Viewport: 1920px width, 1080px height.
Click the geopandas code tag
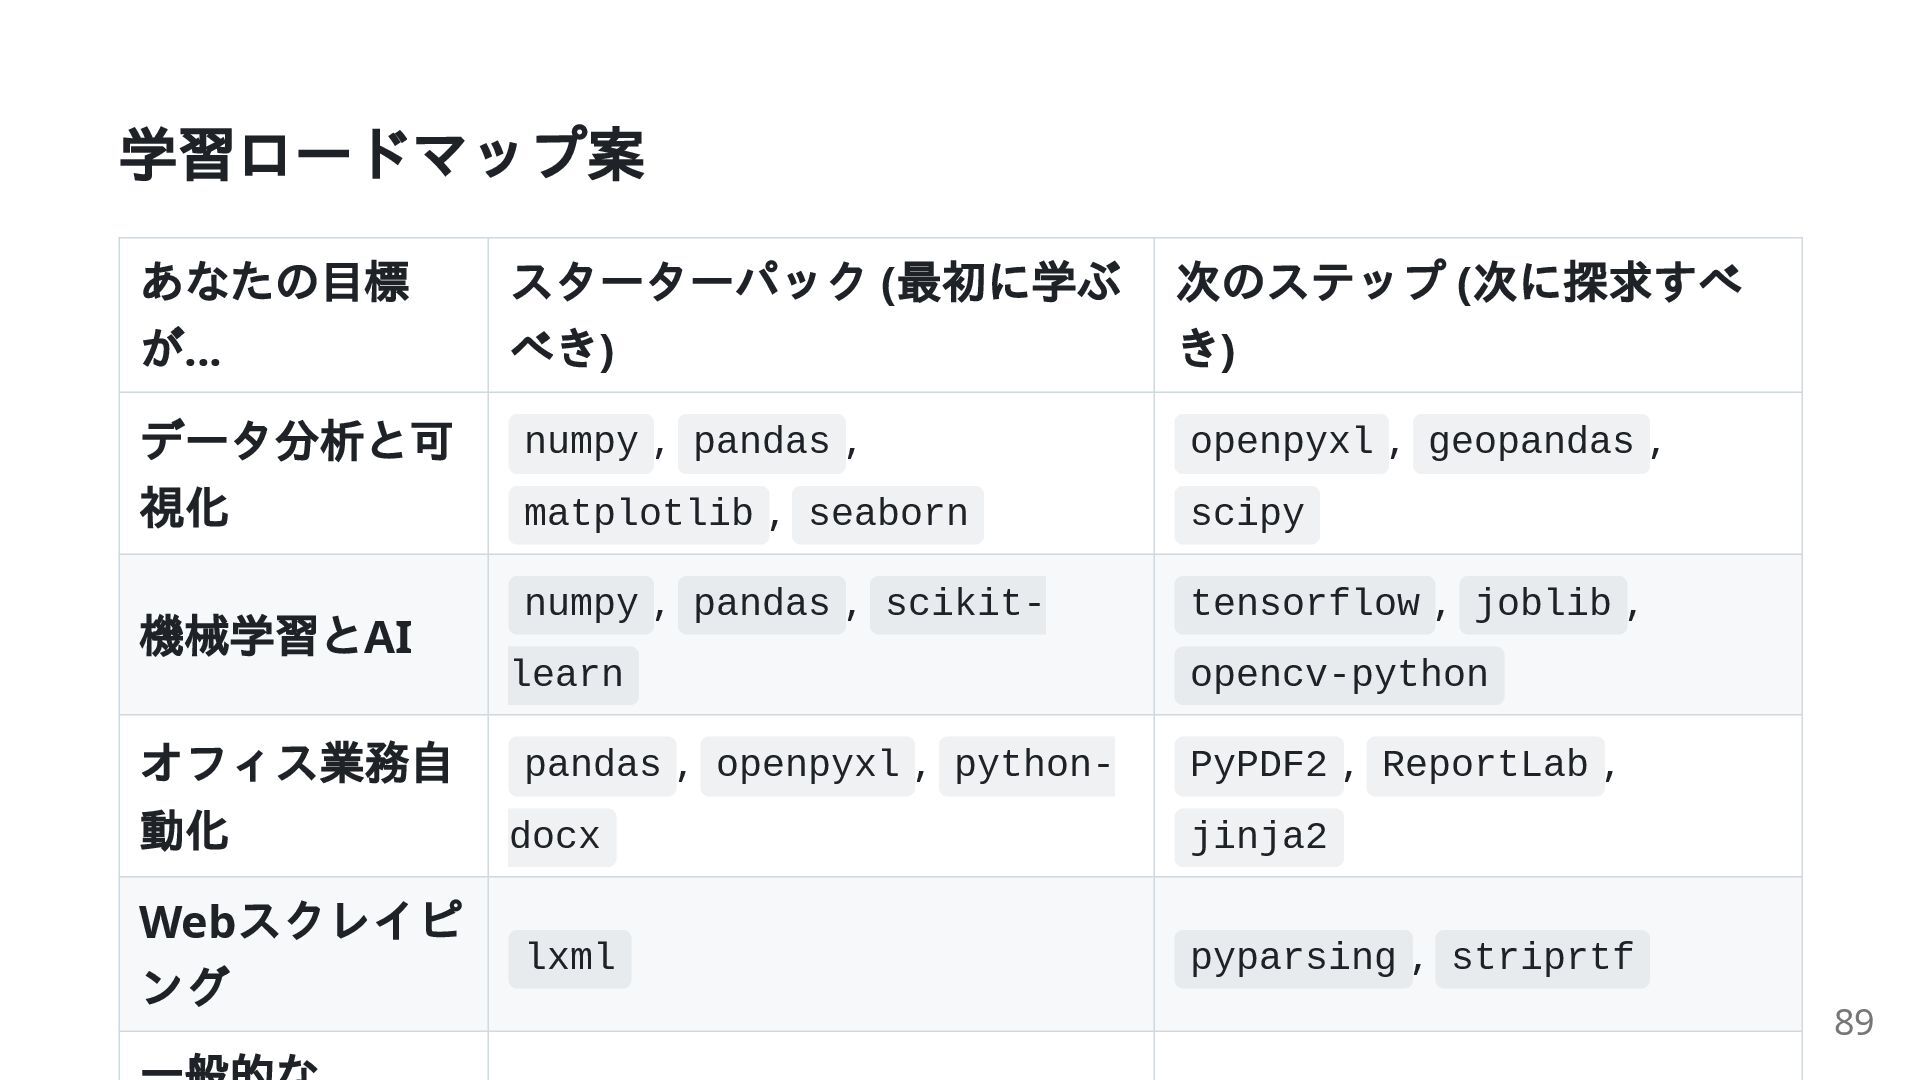[1530, 443]
